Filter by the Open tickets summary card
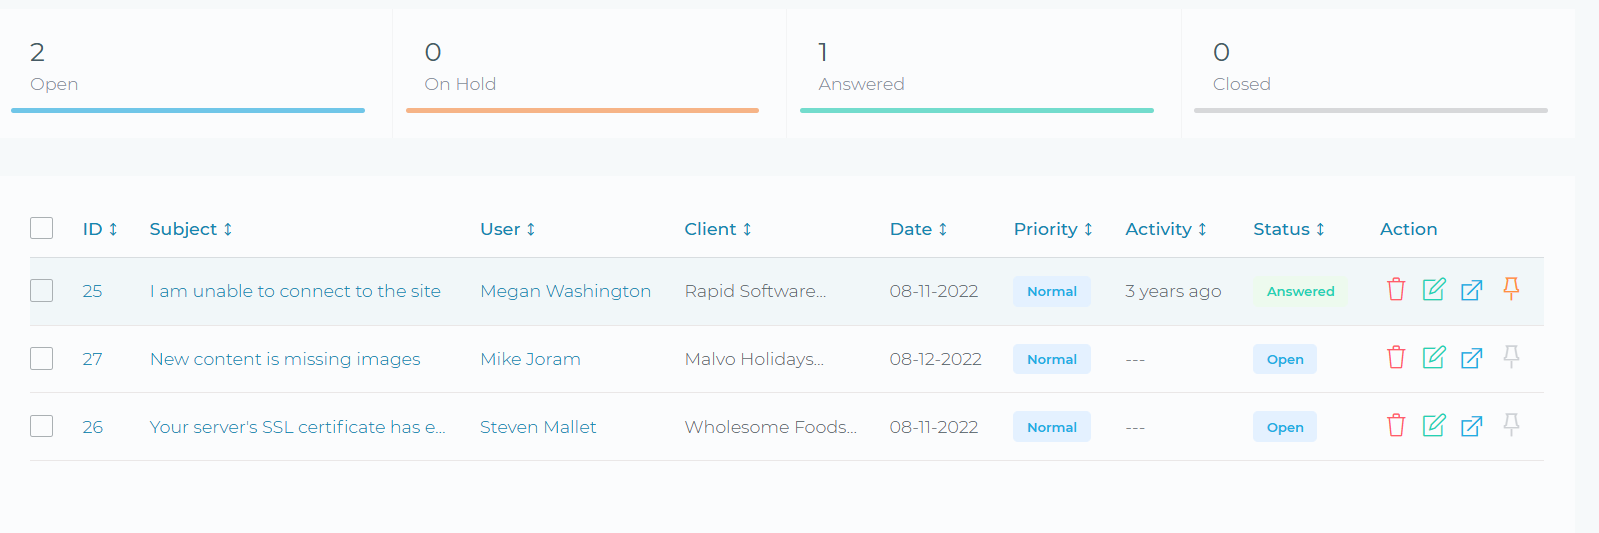 [x=196, y=74]
